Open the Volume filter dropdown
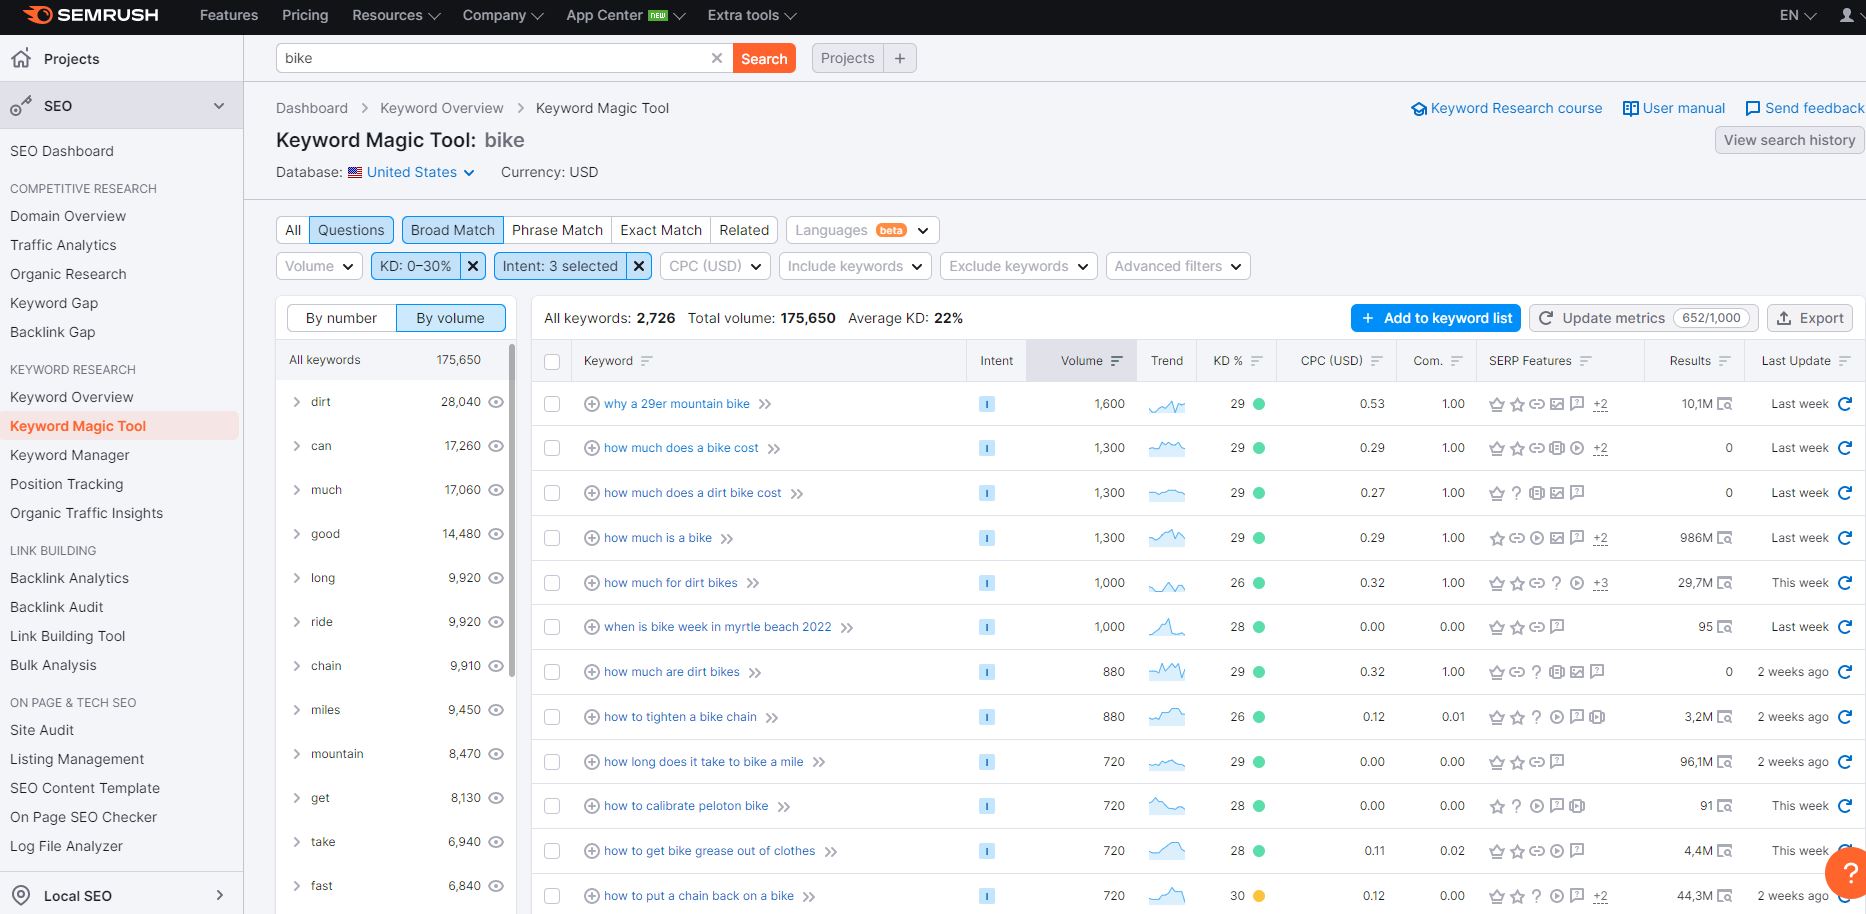This screenshot has height=914, width=1866. click(x=319, y=266)
